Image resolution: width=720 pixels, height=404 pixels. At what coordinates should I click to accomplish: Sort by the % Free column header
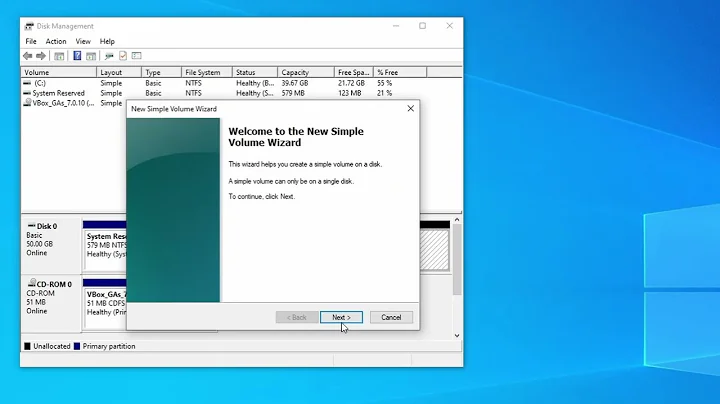point(400,73)
